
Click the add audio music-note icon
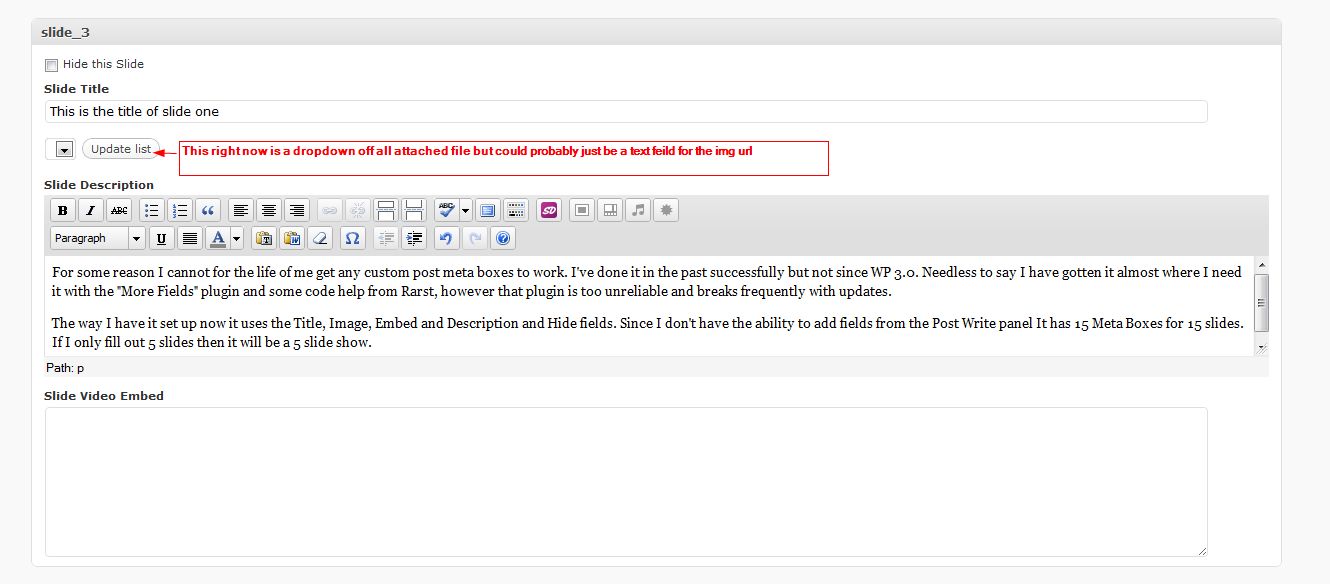(637, 210)
